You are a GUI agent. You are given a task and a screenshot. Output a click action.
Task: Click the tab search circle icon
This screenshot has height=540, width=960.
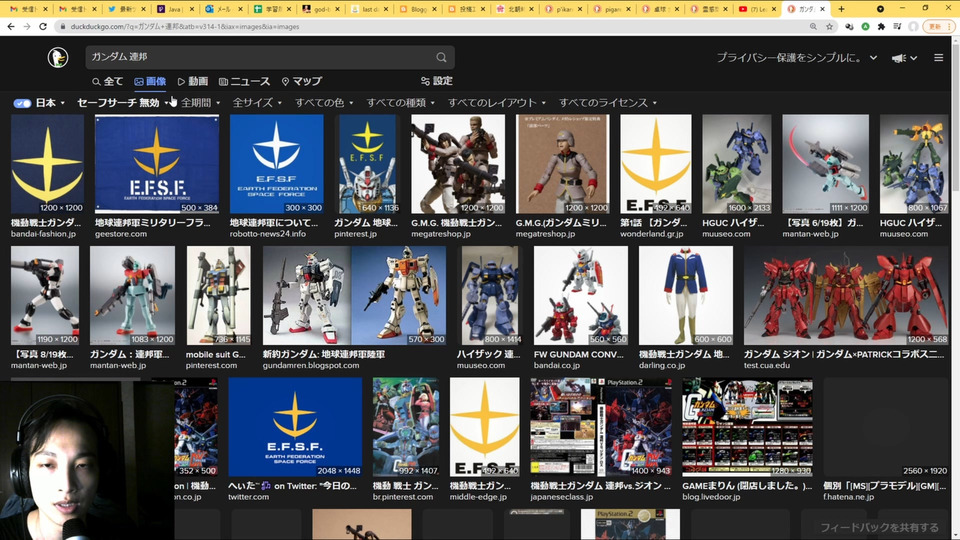pyautogui.click(x=880, y=9)
